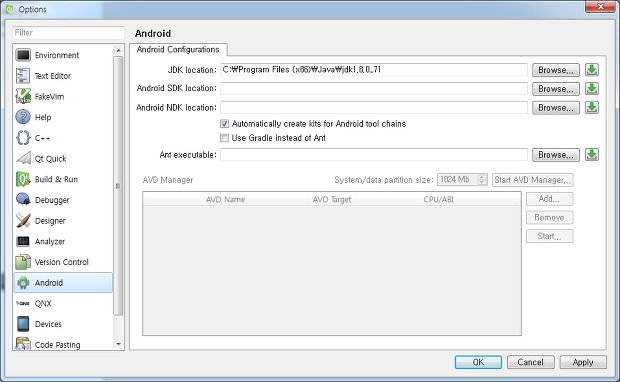This screenshot has width=620, height=382.
Task: Select the Build & Run category
Action: 63,179
